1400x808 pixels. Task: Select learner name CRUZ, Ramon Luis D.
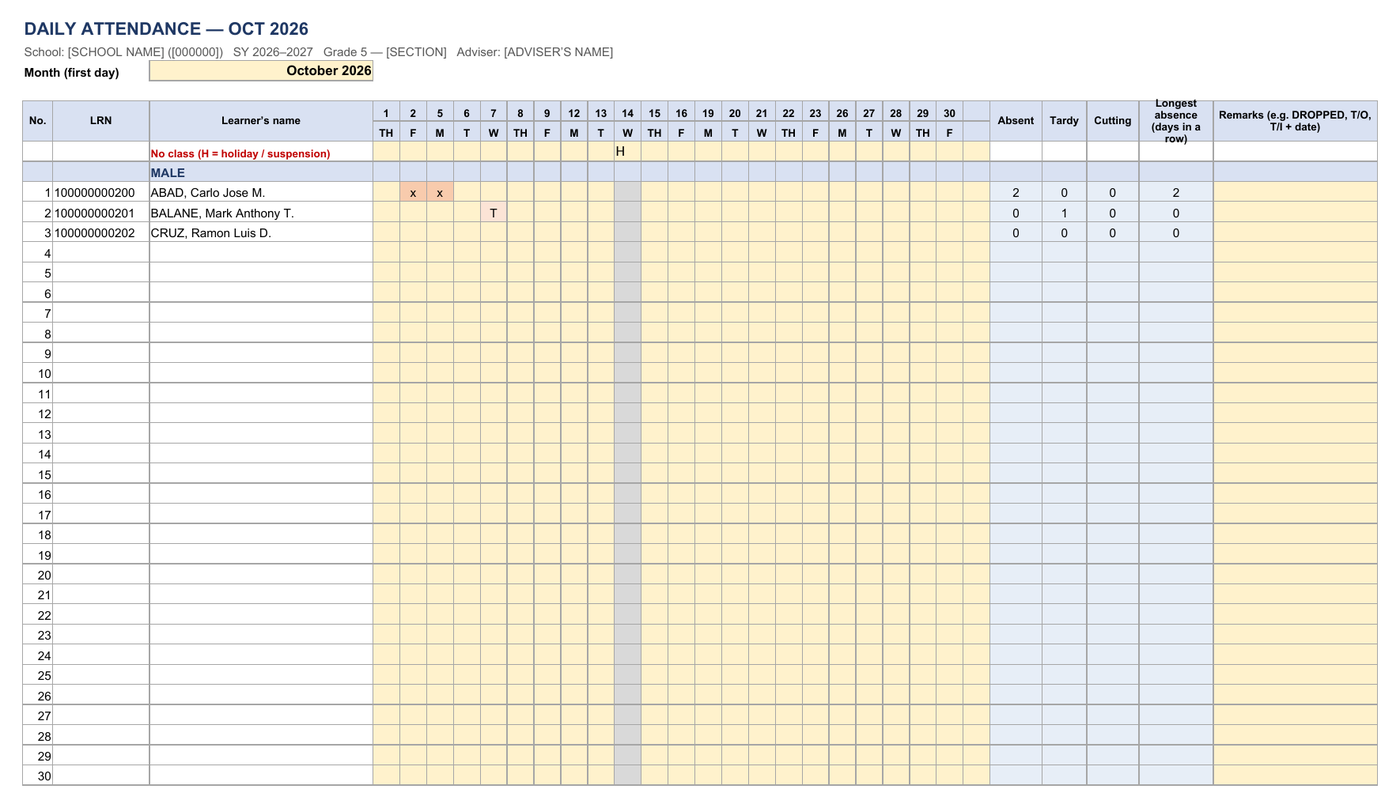[x=261, y=233]
